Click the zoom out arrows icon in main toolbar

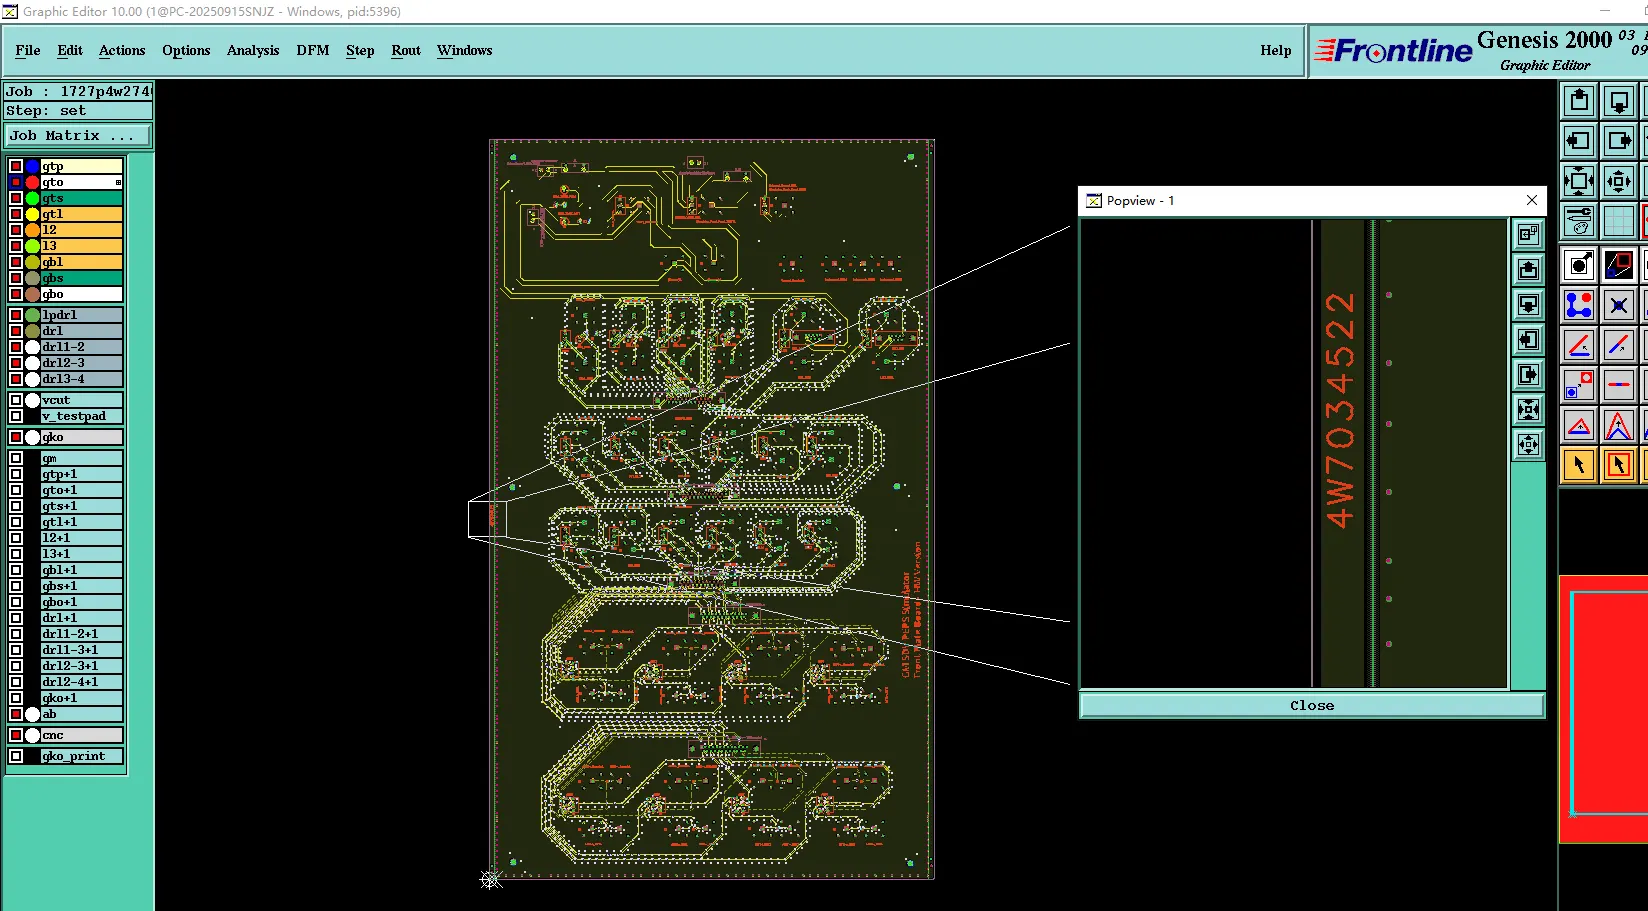1619,181
